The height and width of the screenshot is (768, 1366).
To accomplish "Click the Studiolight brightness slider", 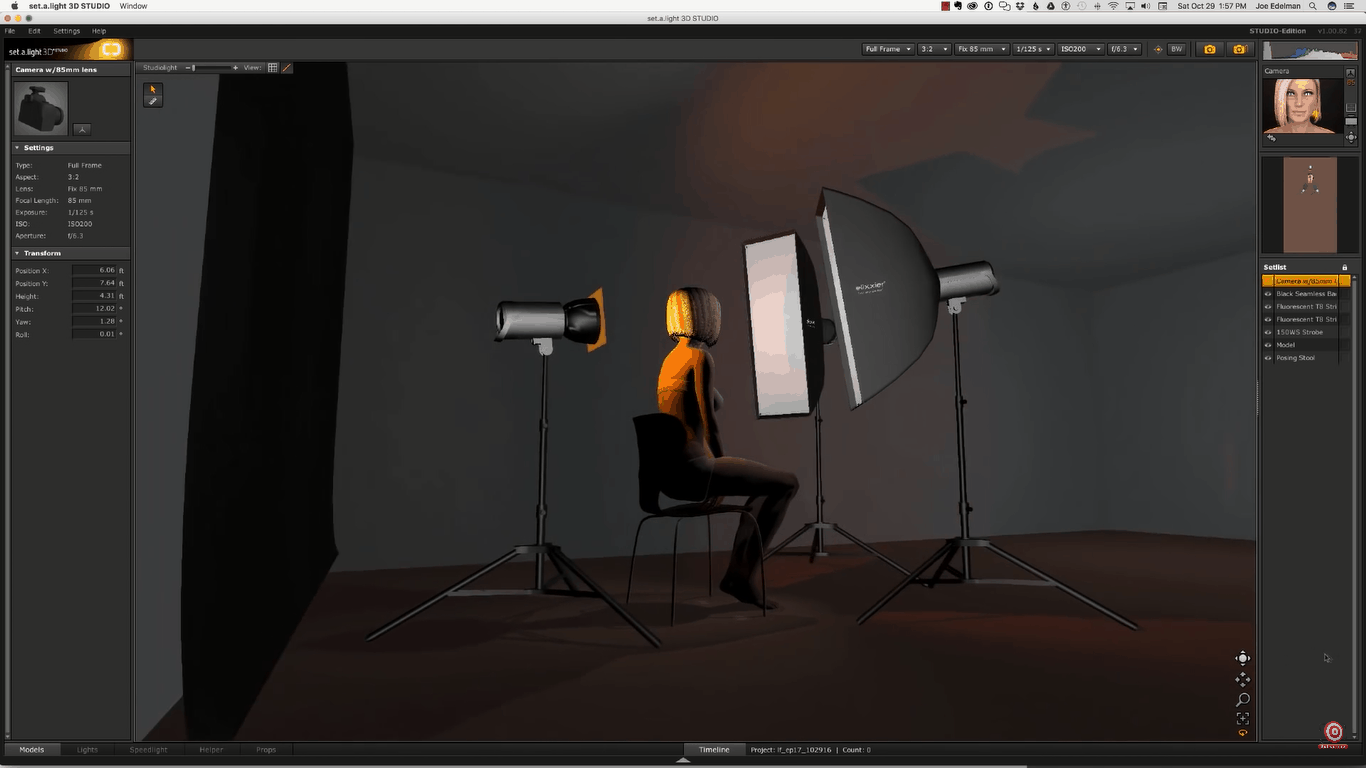I will point(211,68).
